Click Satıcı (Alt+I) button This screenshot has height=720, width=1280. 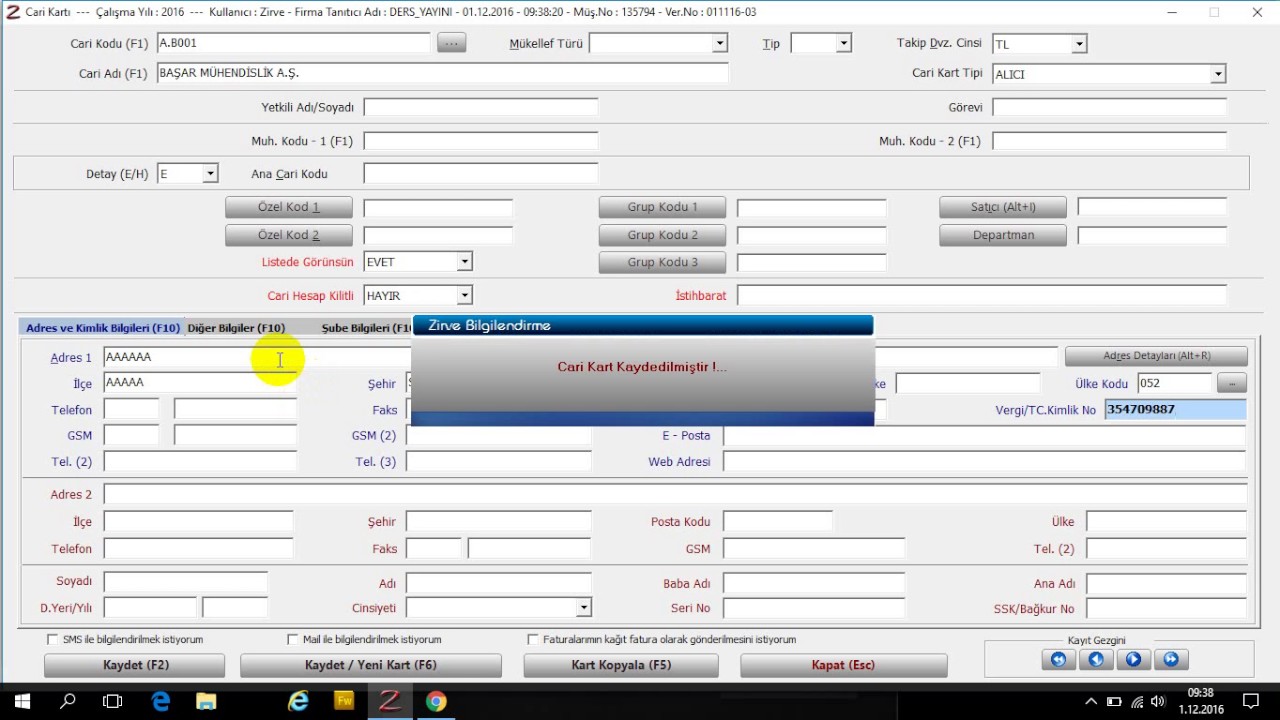1003,207
